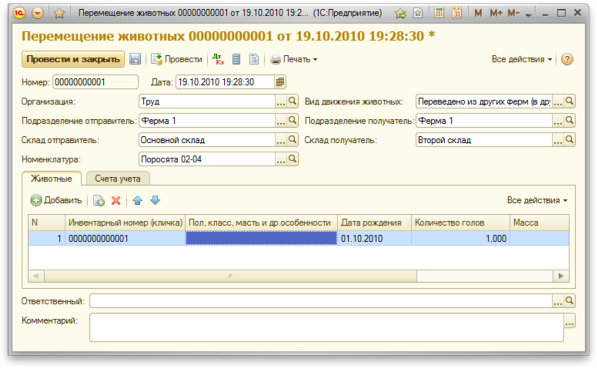Open the Печать dropdown menu
Screen dimensions: 597x368
click(294, 59)
